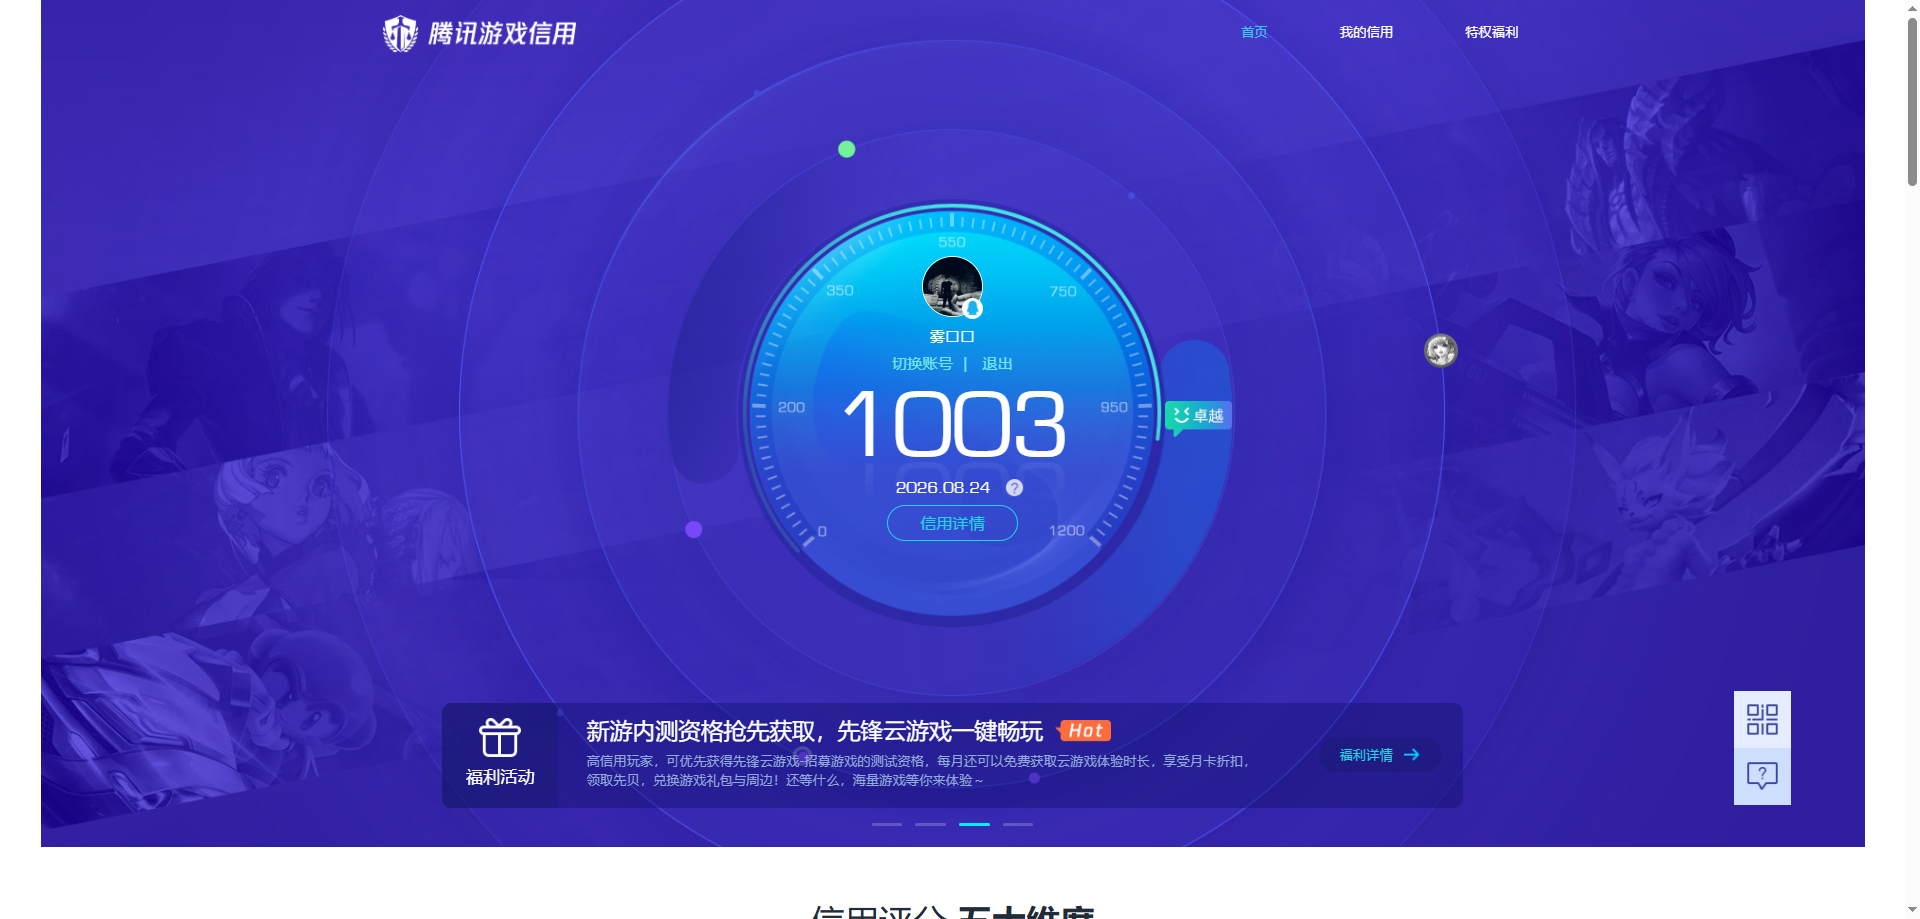This screenshot has height=919, width=1920.
Task: Open the QR code side button
Action: [x=1762, y=719]
